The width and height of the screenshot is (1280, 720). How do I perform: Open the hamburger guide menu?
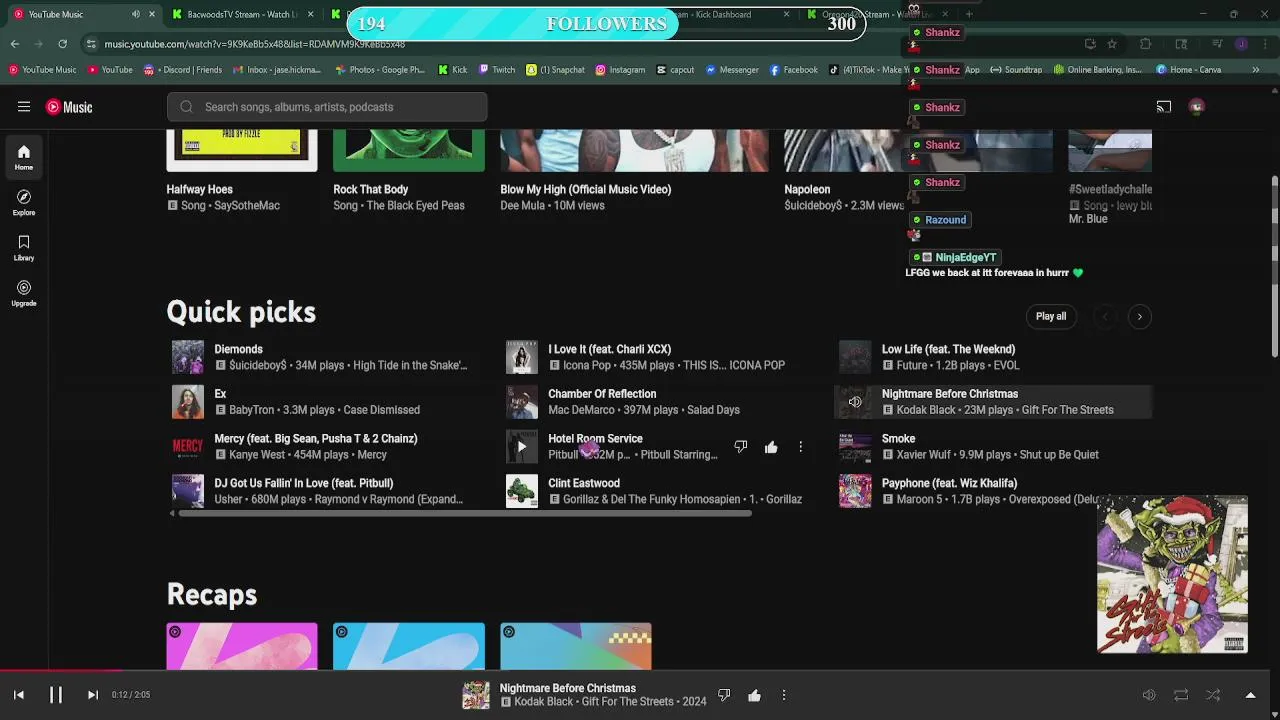(x=24, y=107)
